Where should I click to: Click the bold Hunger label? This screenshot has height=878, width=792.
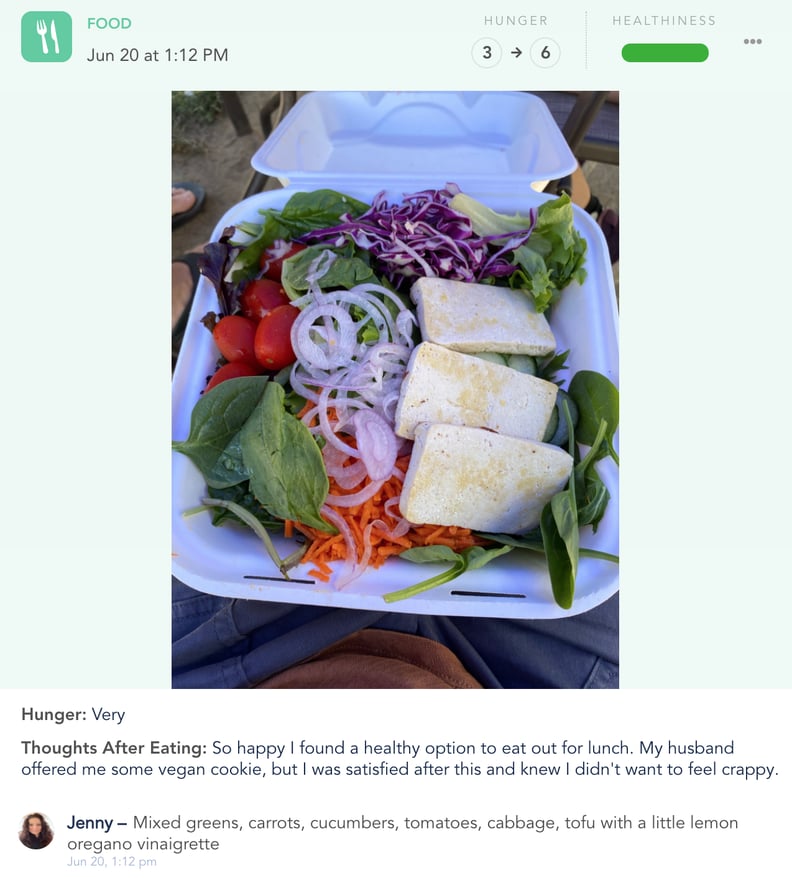54,714
